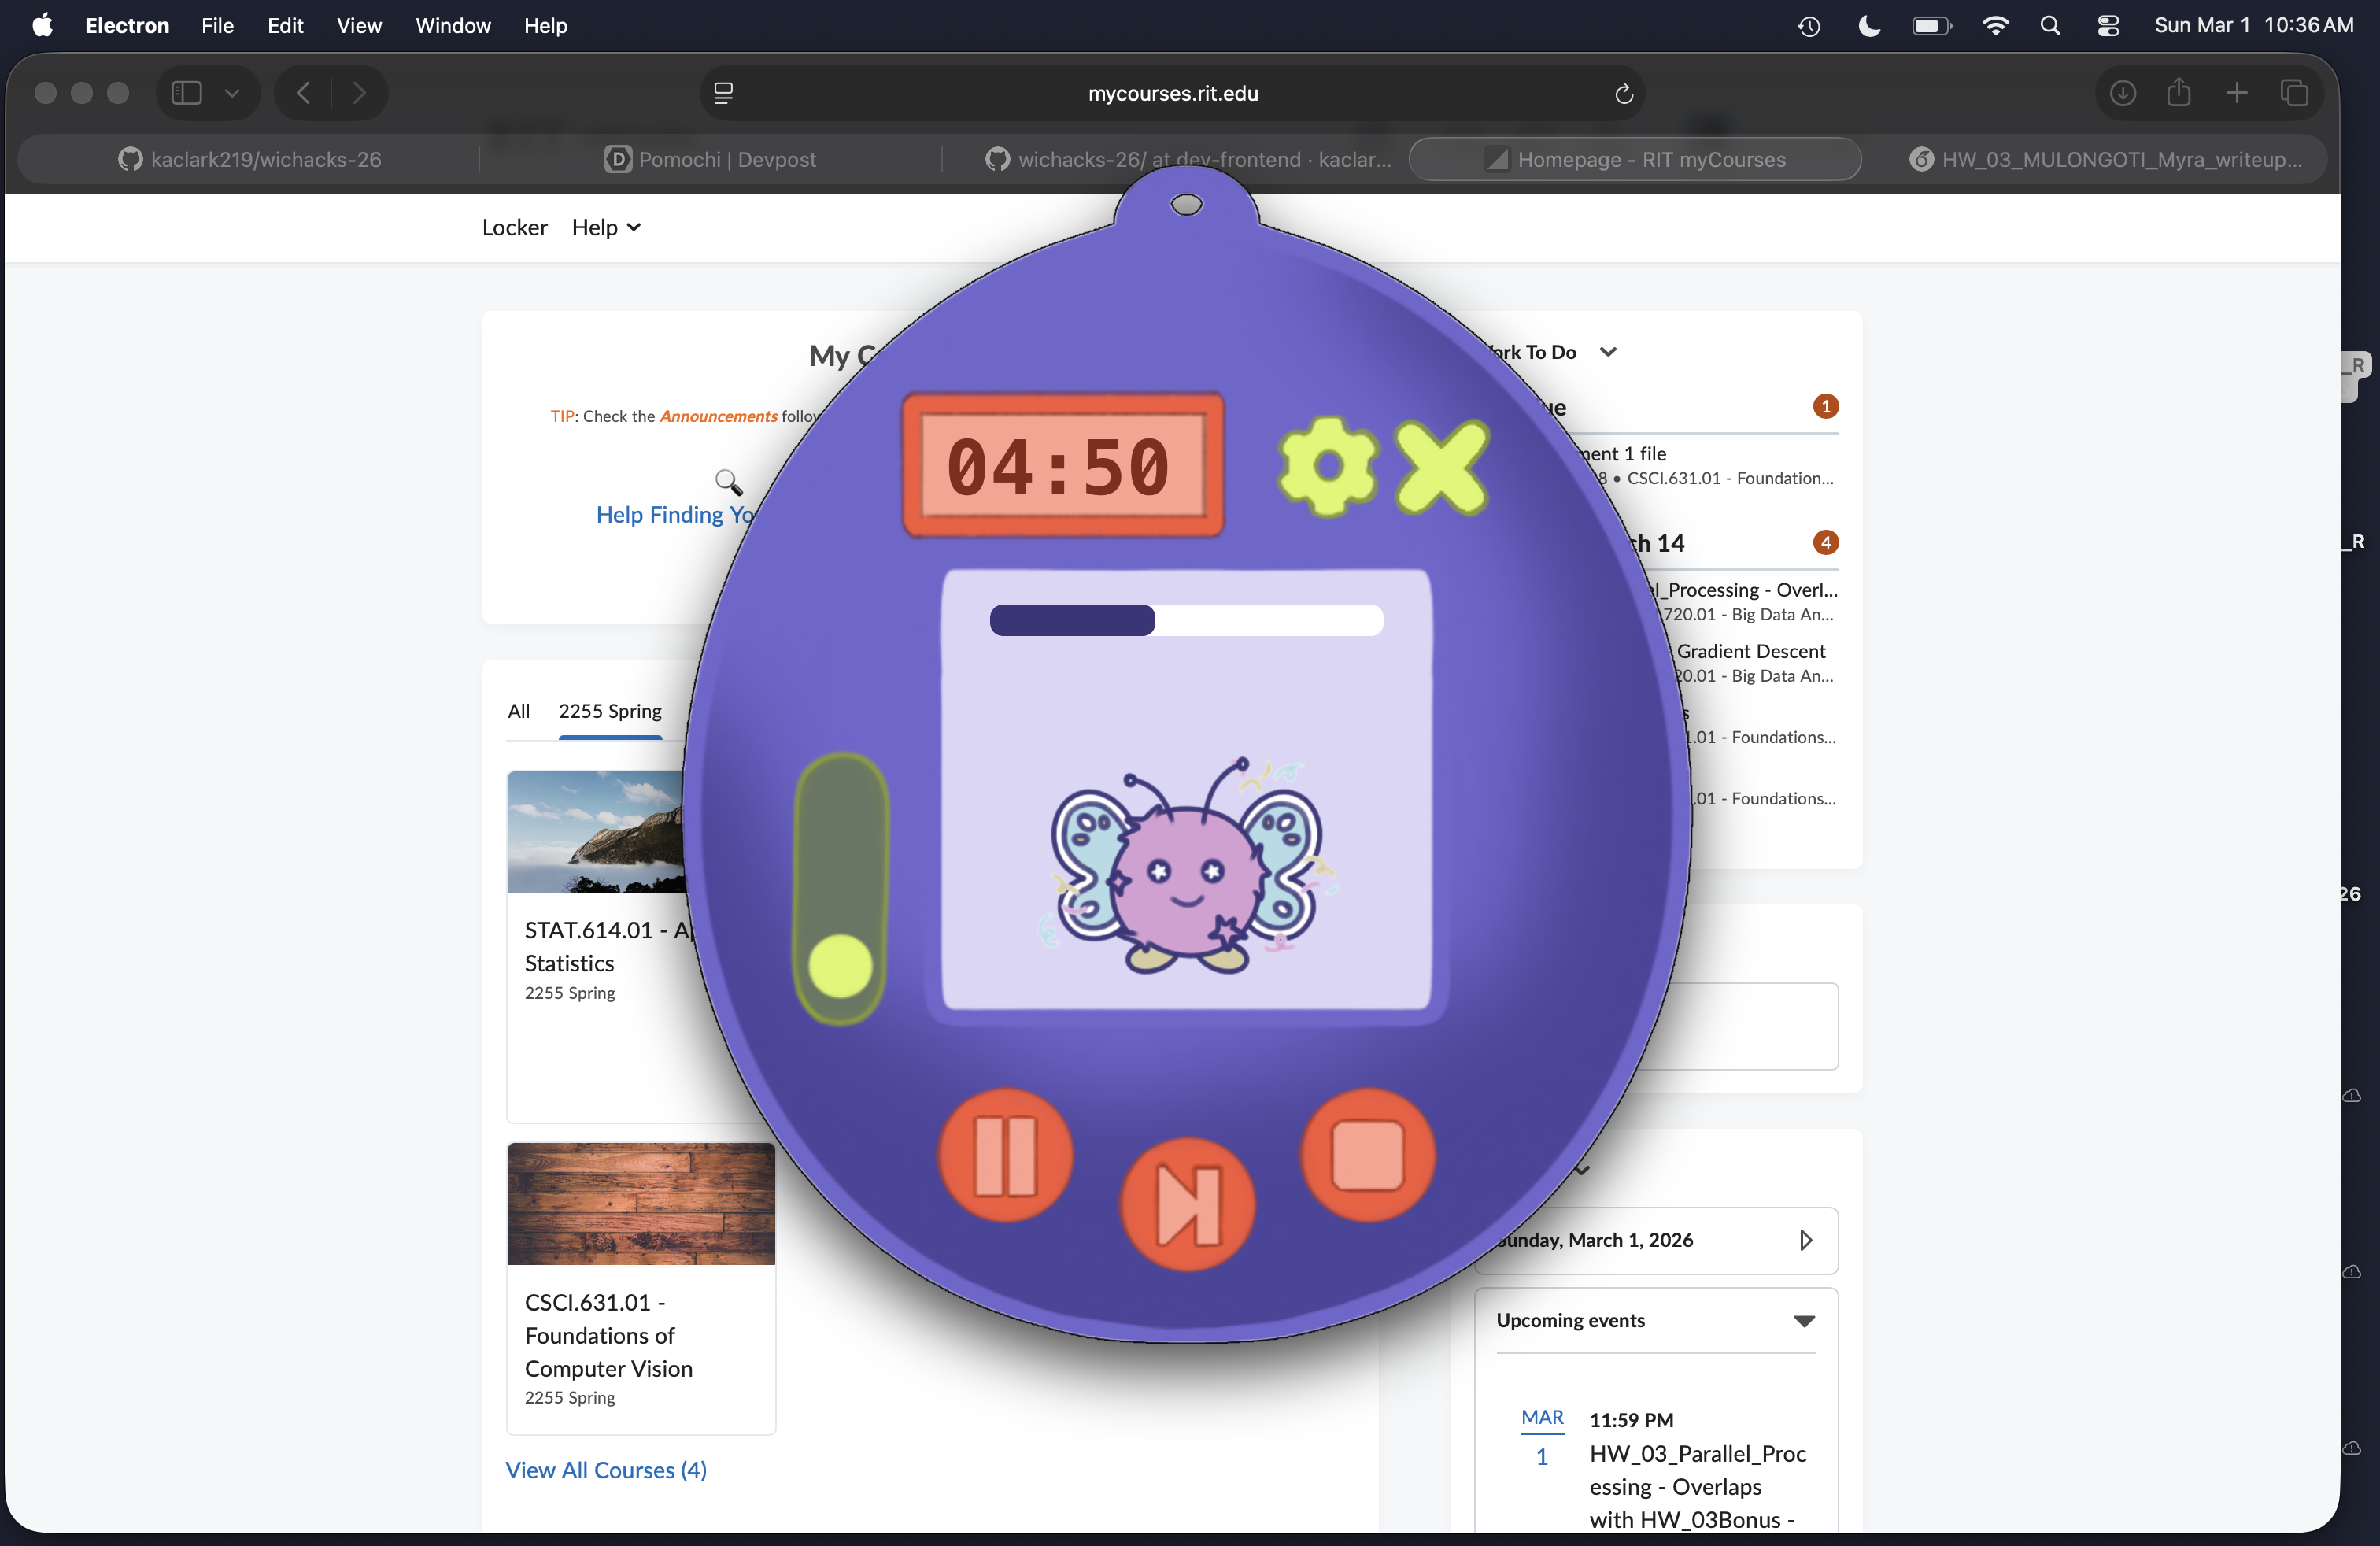
Task: Select the 2255 Spring courses tab
Action: click(x=610, y=711)
